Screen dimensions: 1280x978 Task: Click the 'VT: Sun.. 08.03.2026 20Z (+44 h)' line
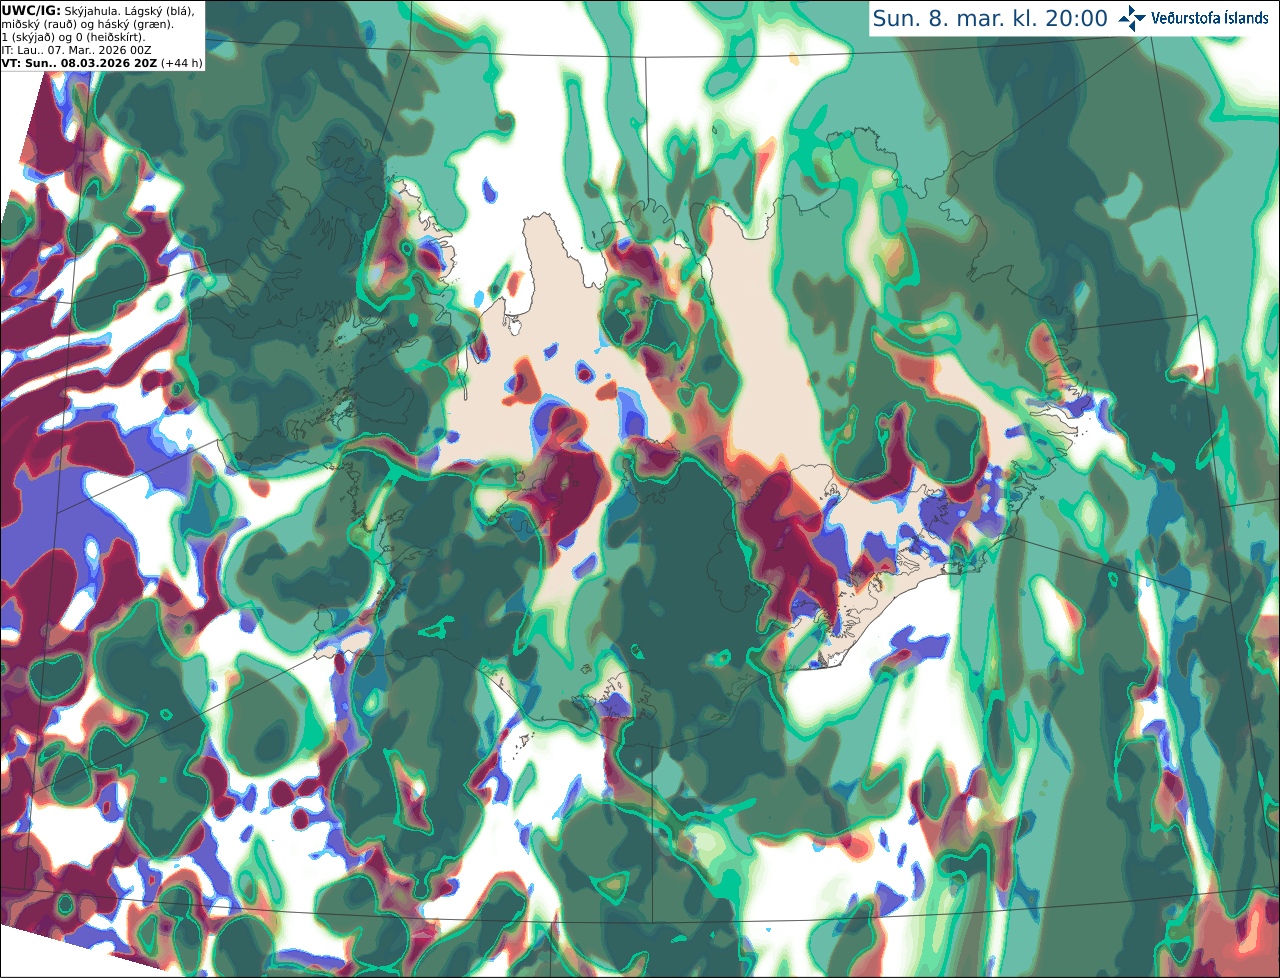[102, 63]
